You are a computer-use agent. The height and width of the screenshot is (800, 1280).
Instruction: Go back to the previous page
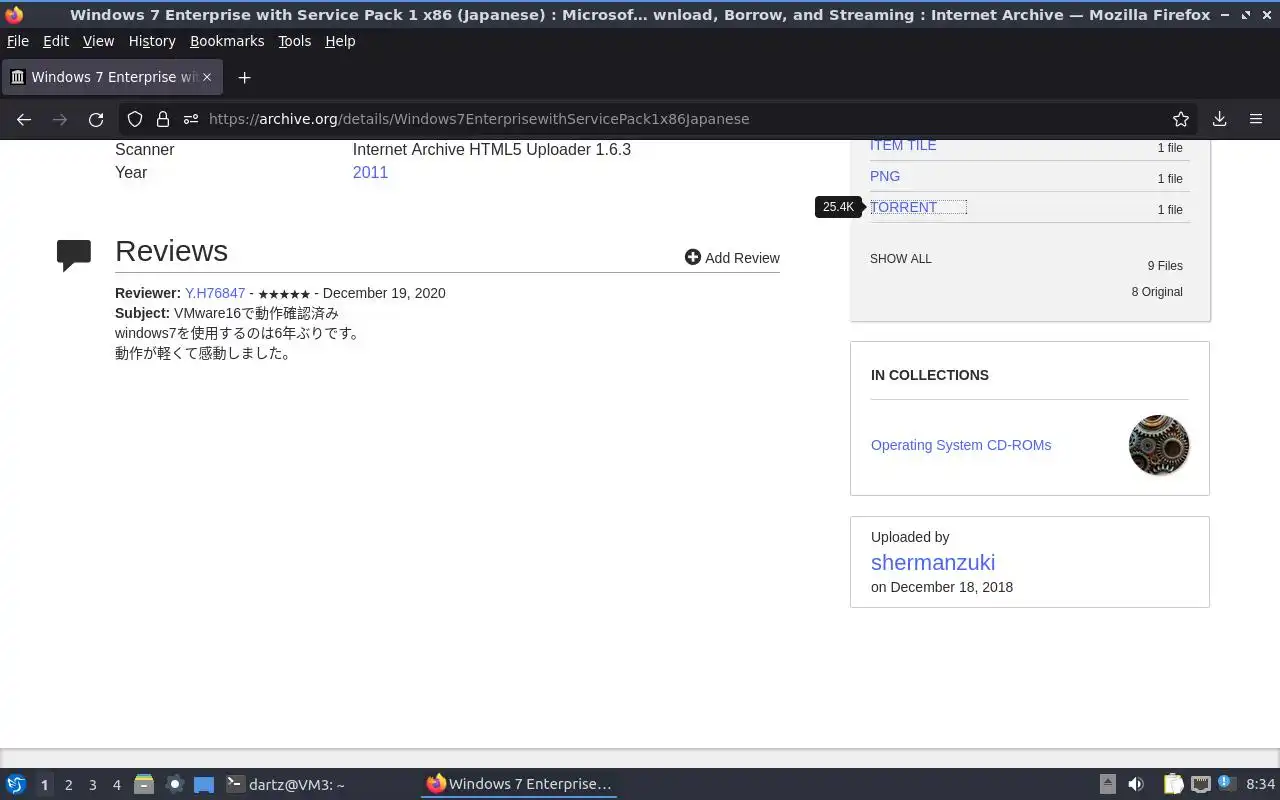click(24, 119)
